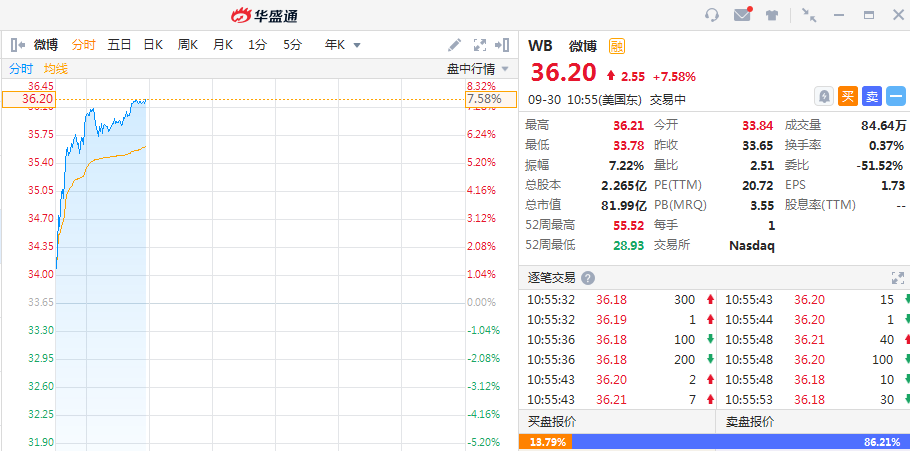This screenshot has width=910, height=451.
Task: Click the 最高 value 36.21
Action: [x=629, y=125]
